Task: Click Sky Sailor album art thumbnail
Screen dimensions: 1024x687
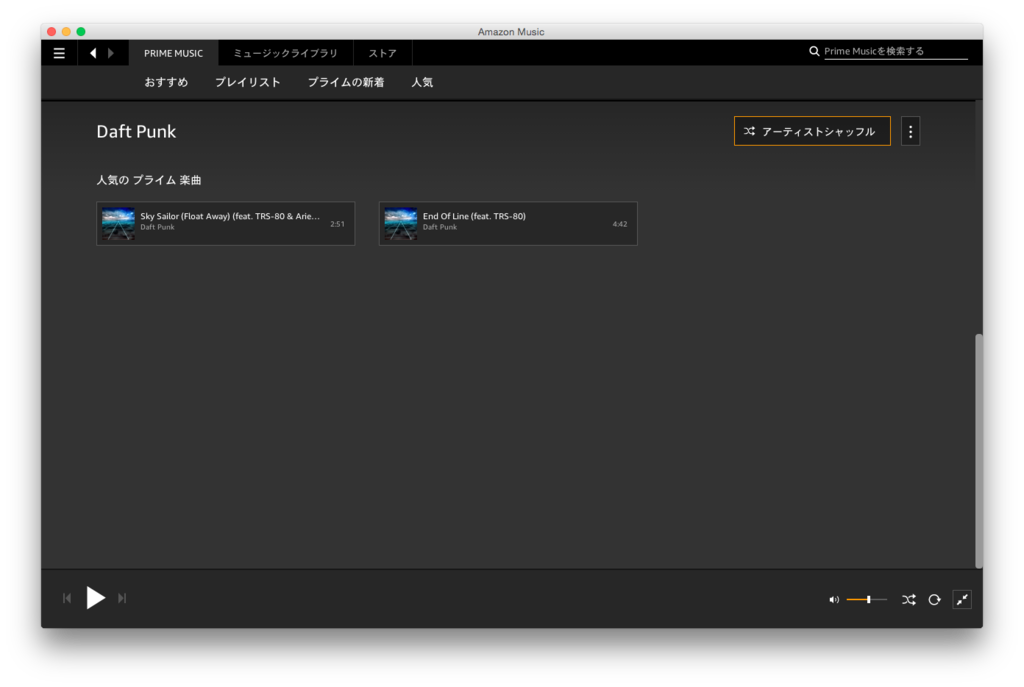Action: [118, 223]
